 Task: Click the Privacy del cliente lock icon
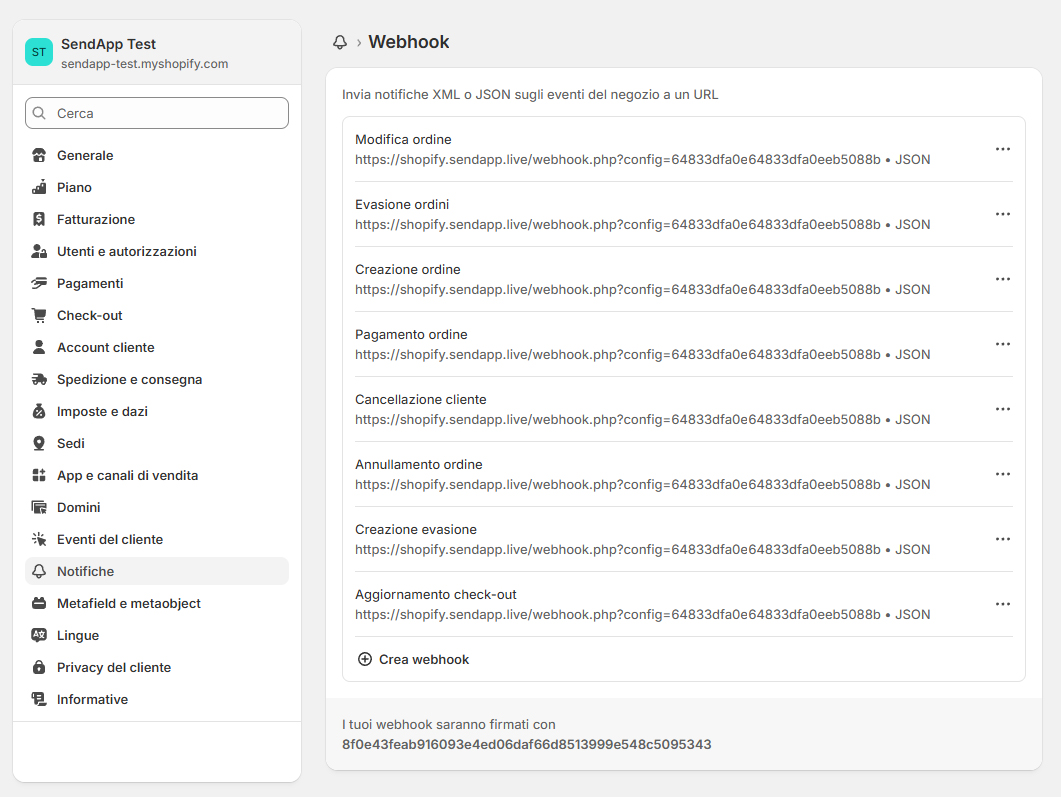click(x=39, y=667)
